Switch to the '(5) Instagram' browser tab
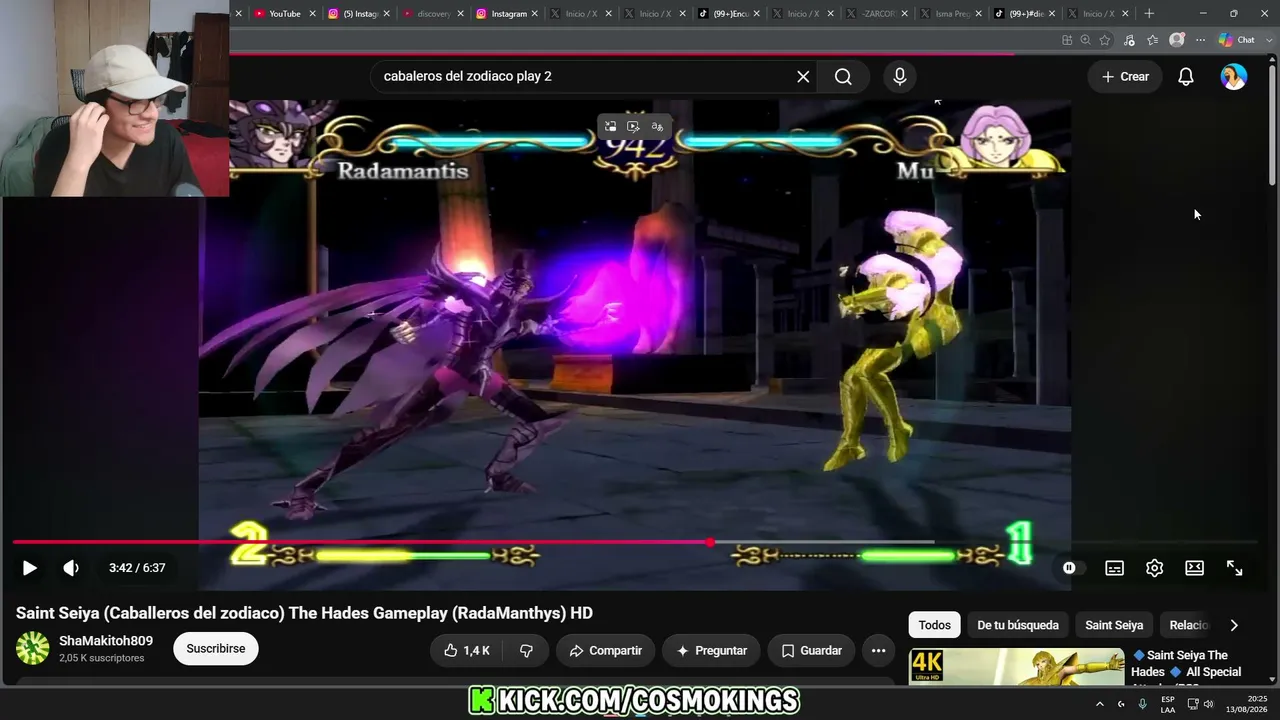 coord(360,14)
